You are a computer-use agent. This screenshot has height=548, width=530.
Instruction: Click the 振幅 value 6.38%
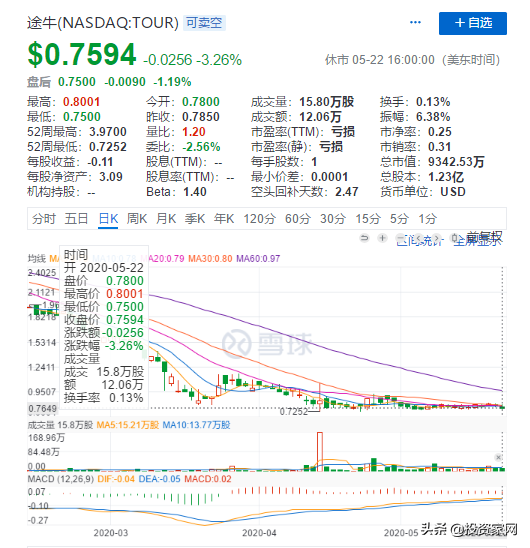point(433,117)
